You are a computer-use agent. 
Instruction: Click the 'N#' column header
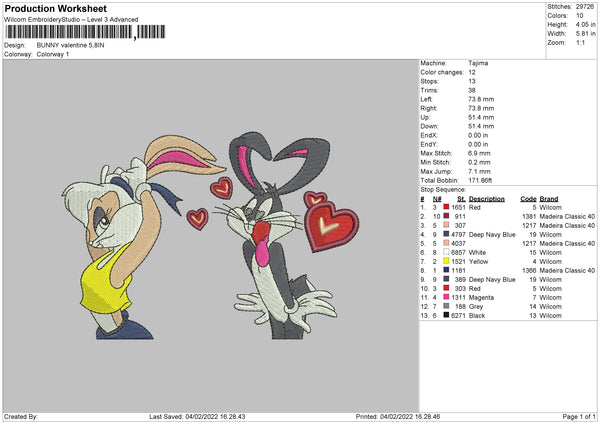tap(437, 199)
